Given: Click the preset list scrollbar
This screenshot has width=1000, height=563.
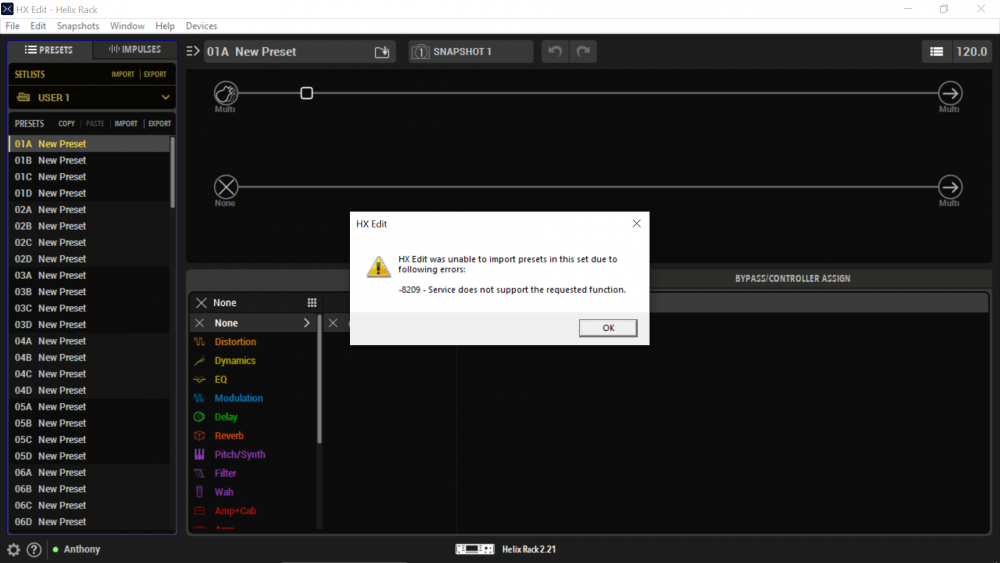Looking at the screenshot, I should pyautogui.click(x=172, y=172).
